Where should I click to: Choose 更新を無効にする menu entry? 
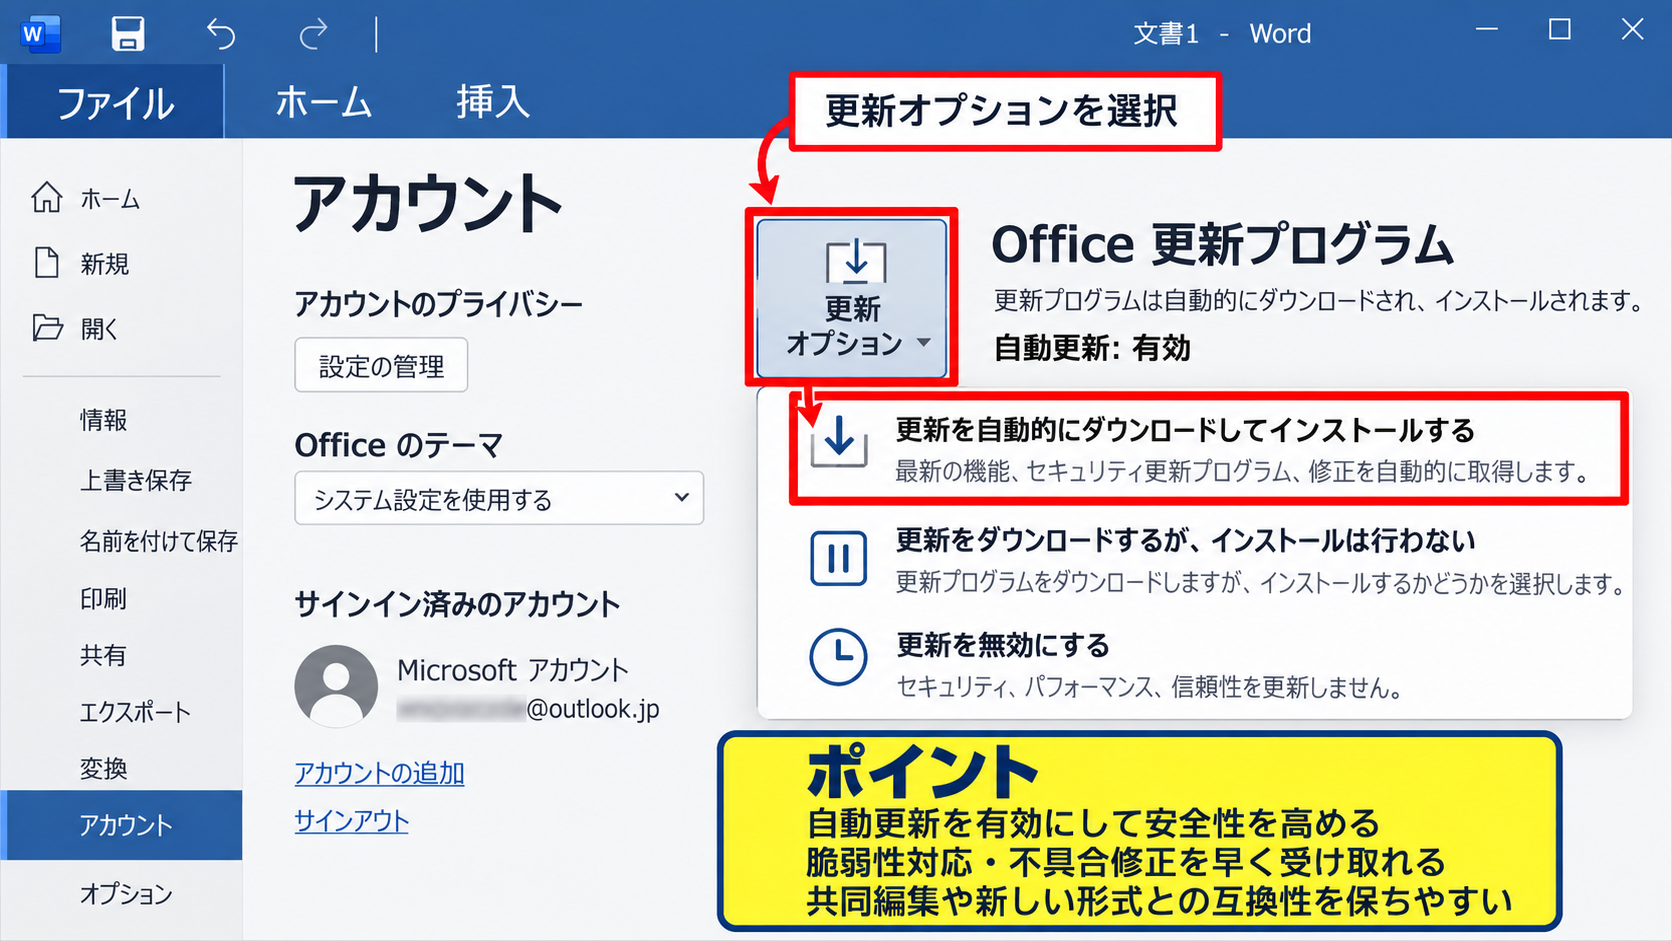pyautogui.click(x=1196, y=663)
